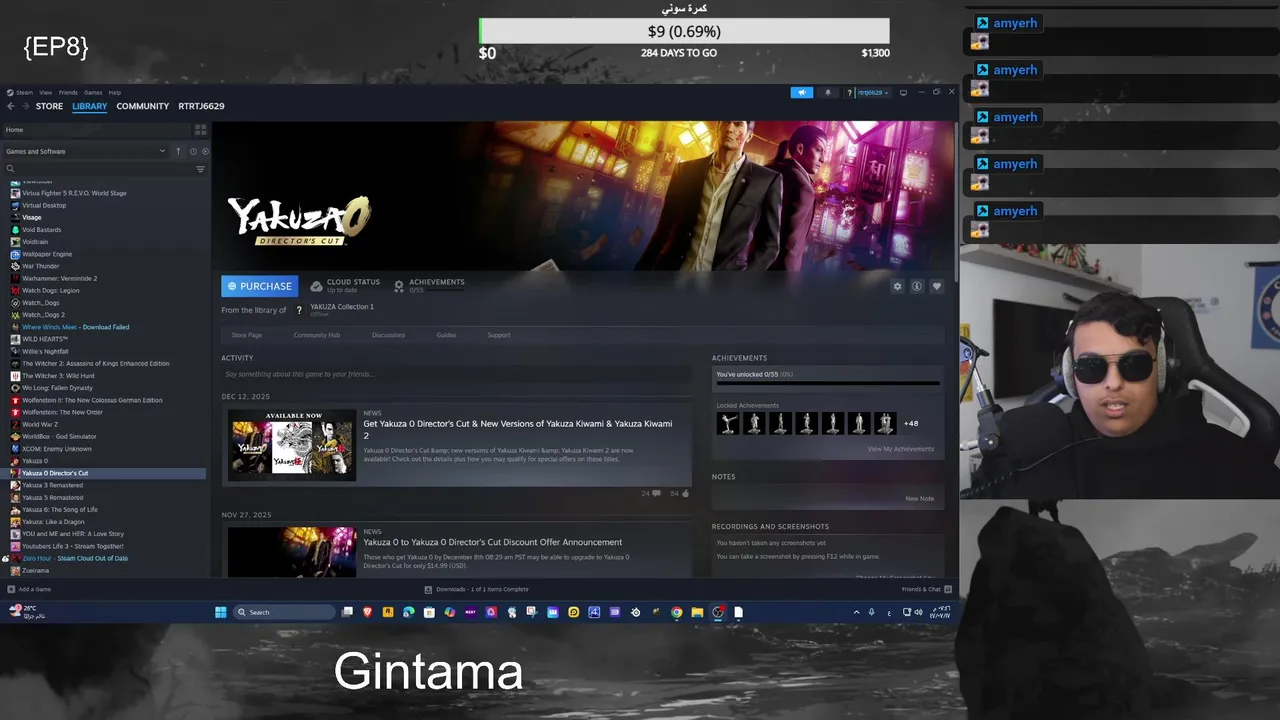Open the Store Page link
This screenshot has height=720, width=1280.
tap(247, 335)
